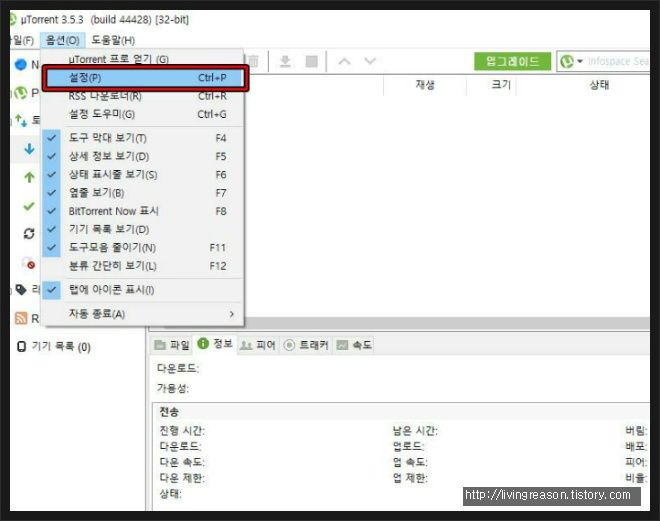Focus the Infospace search input field
This screenshot has height=521, width=660.
pos(617,61)
